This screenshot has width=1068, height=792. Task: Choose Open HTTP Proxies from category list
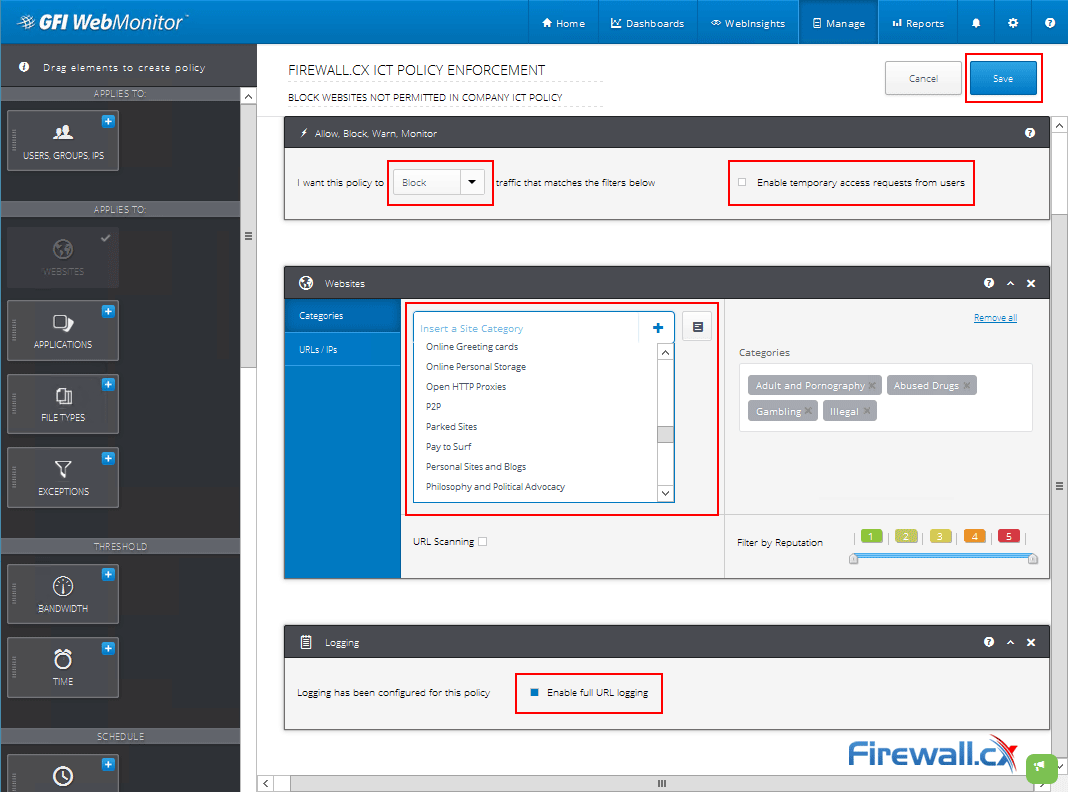pyautogui.click(x=466, y=387)
